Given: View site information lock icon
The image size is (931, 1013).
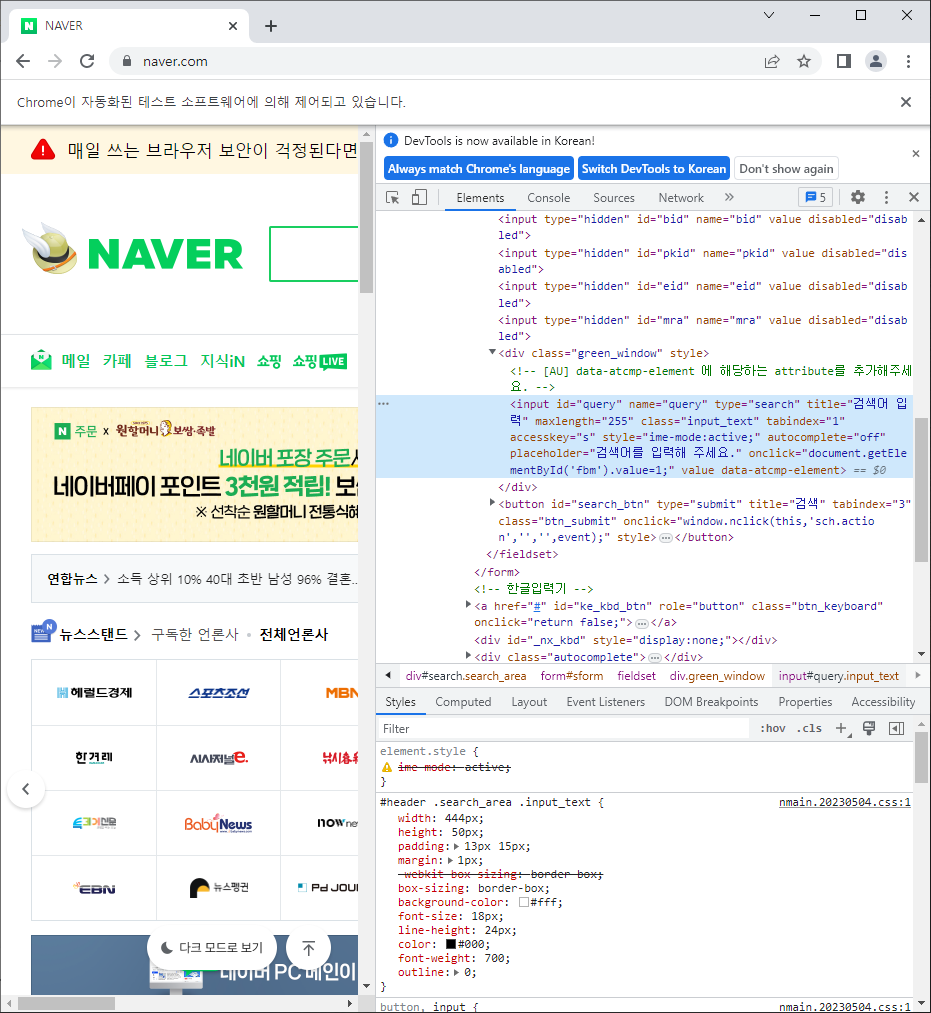Looking at the screenshot, I should (127, 61).
